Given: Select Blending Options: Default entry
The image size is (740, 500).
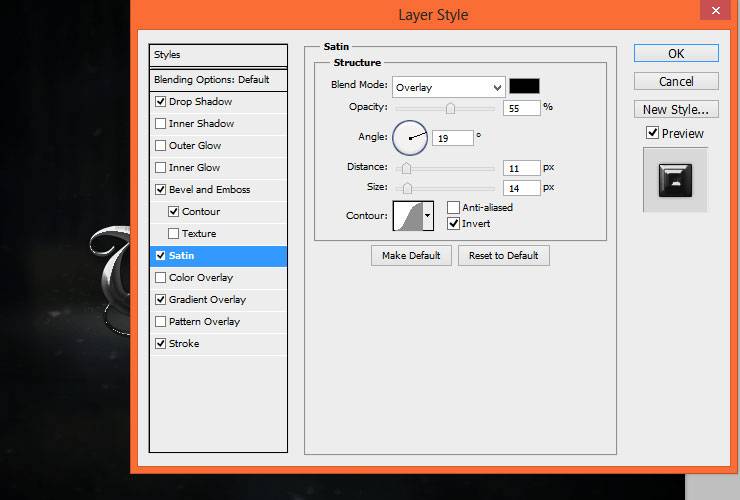Looking at the screenshot, I should (218, 79).
